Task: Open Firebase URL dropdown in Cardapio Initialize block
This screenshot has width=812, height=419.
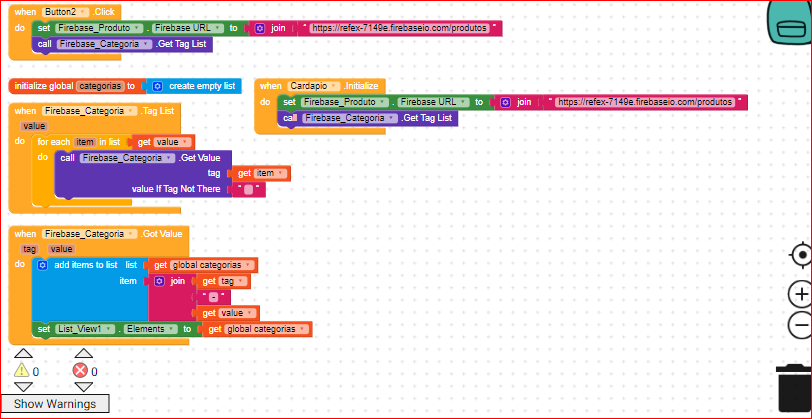Action: 434,102
